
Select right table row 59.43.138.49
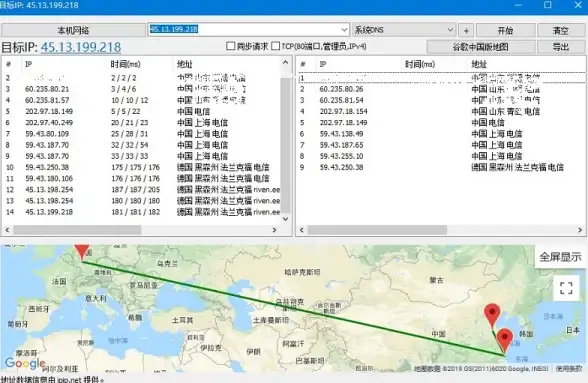pos(441,134)
